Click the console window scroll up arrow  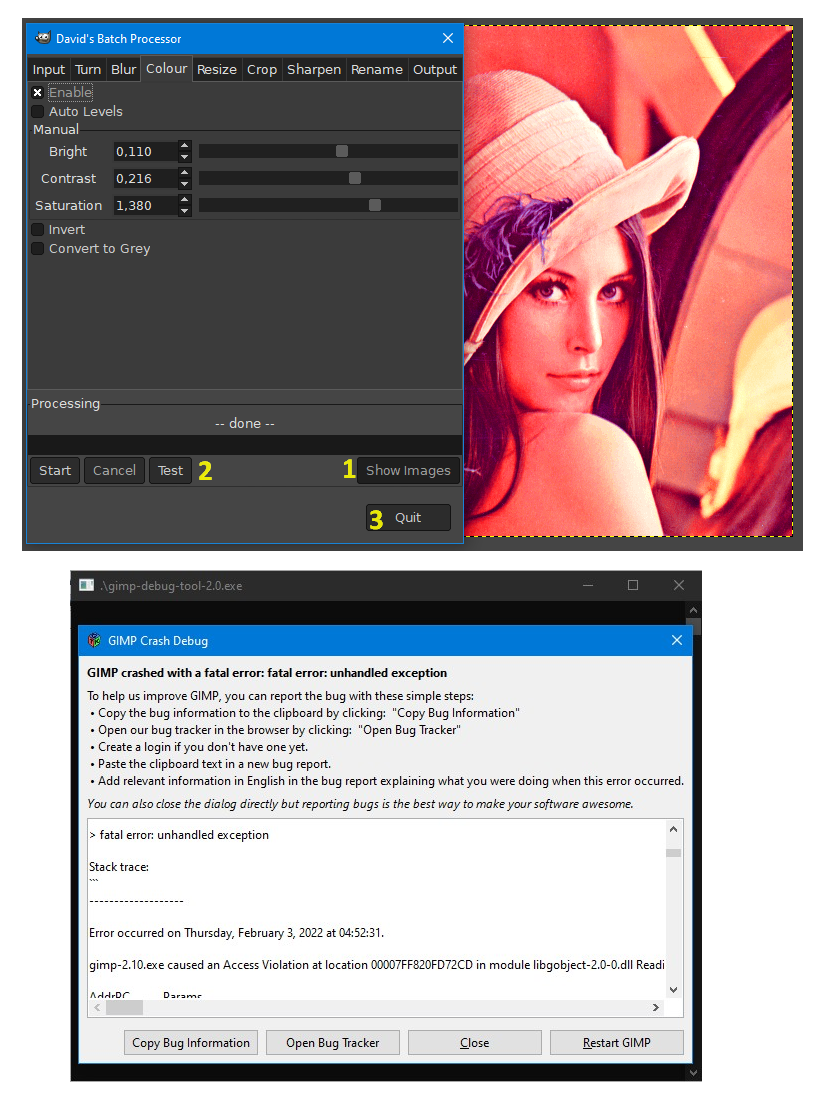[x=693, y=610]
